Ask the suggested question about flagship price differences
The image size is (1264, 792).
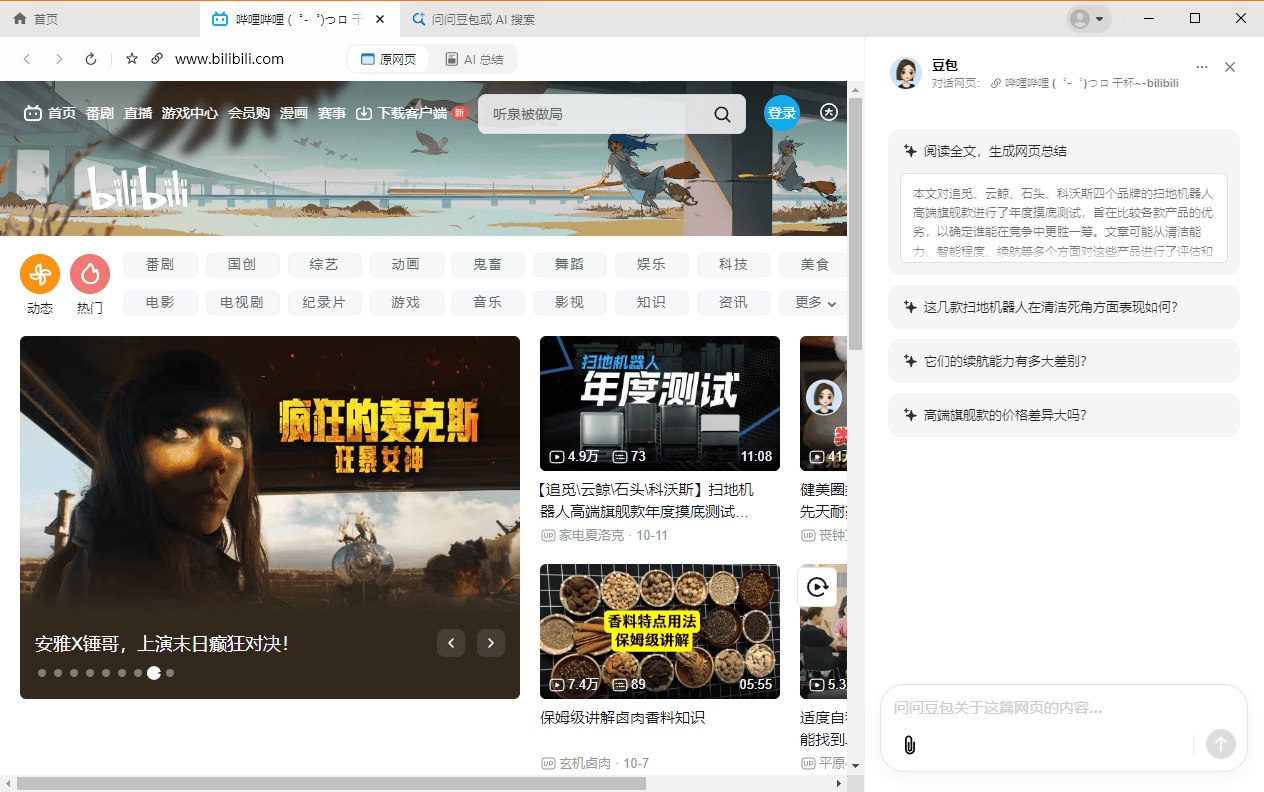1063,414
